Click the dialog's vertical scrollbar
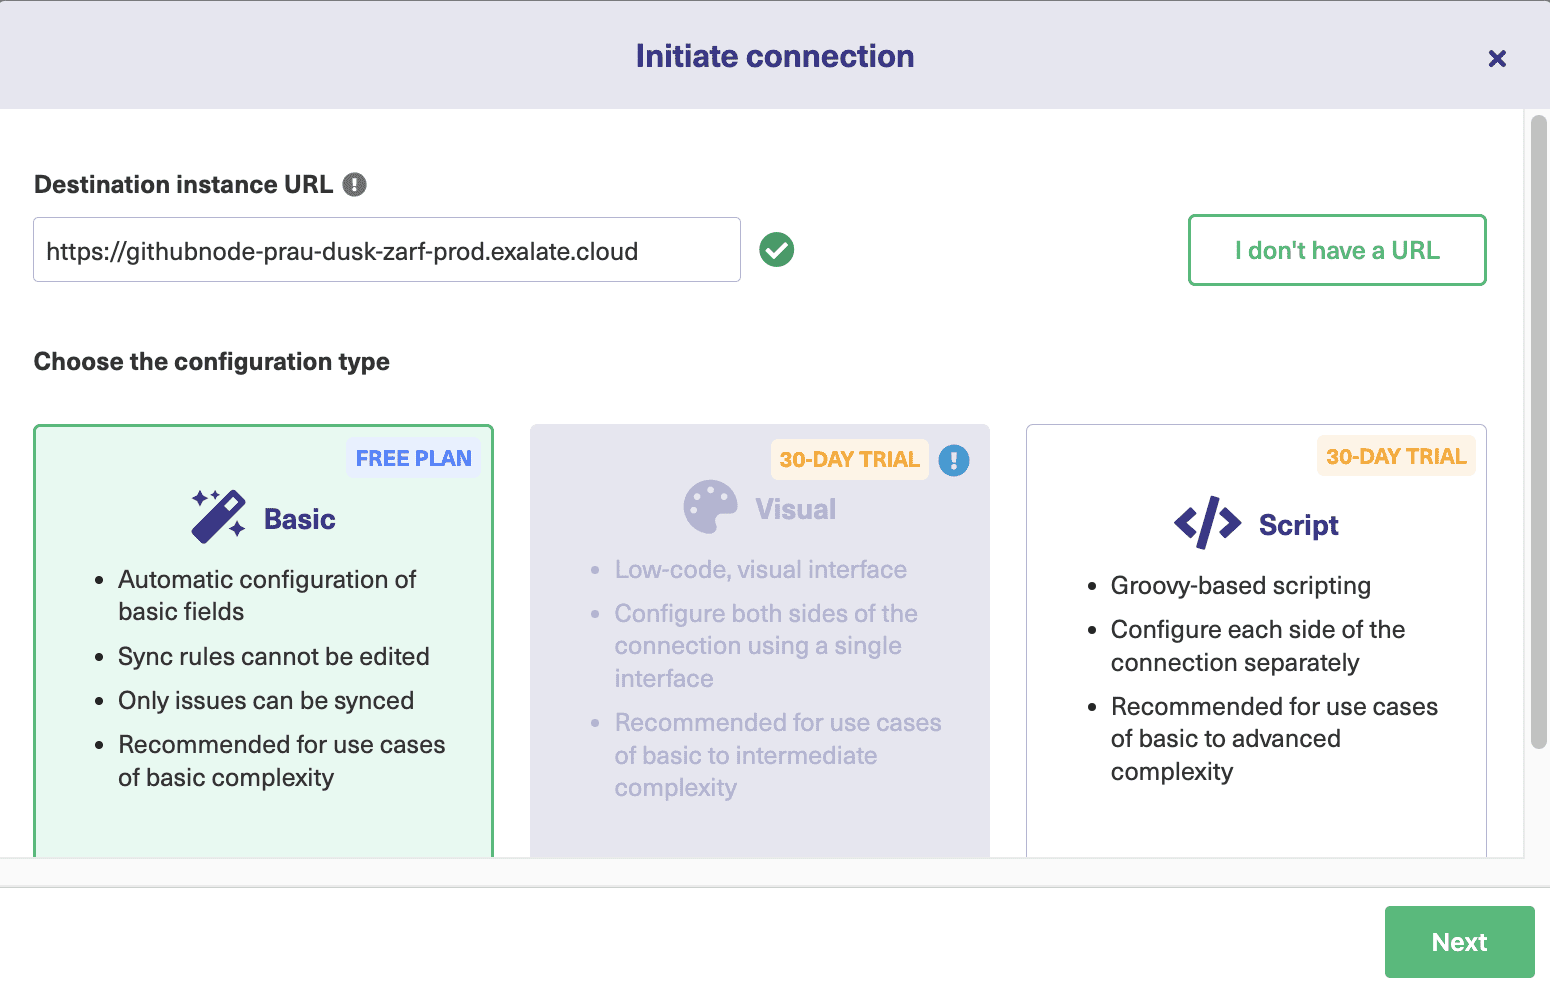Screen dimensions: 1550x994 coord(1538,430)
